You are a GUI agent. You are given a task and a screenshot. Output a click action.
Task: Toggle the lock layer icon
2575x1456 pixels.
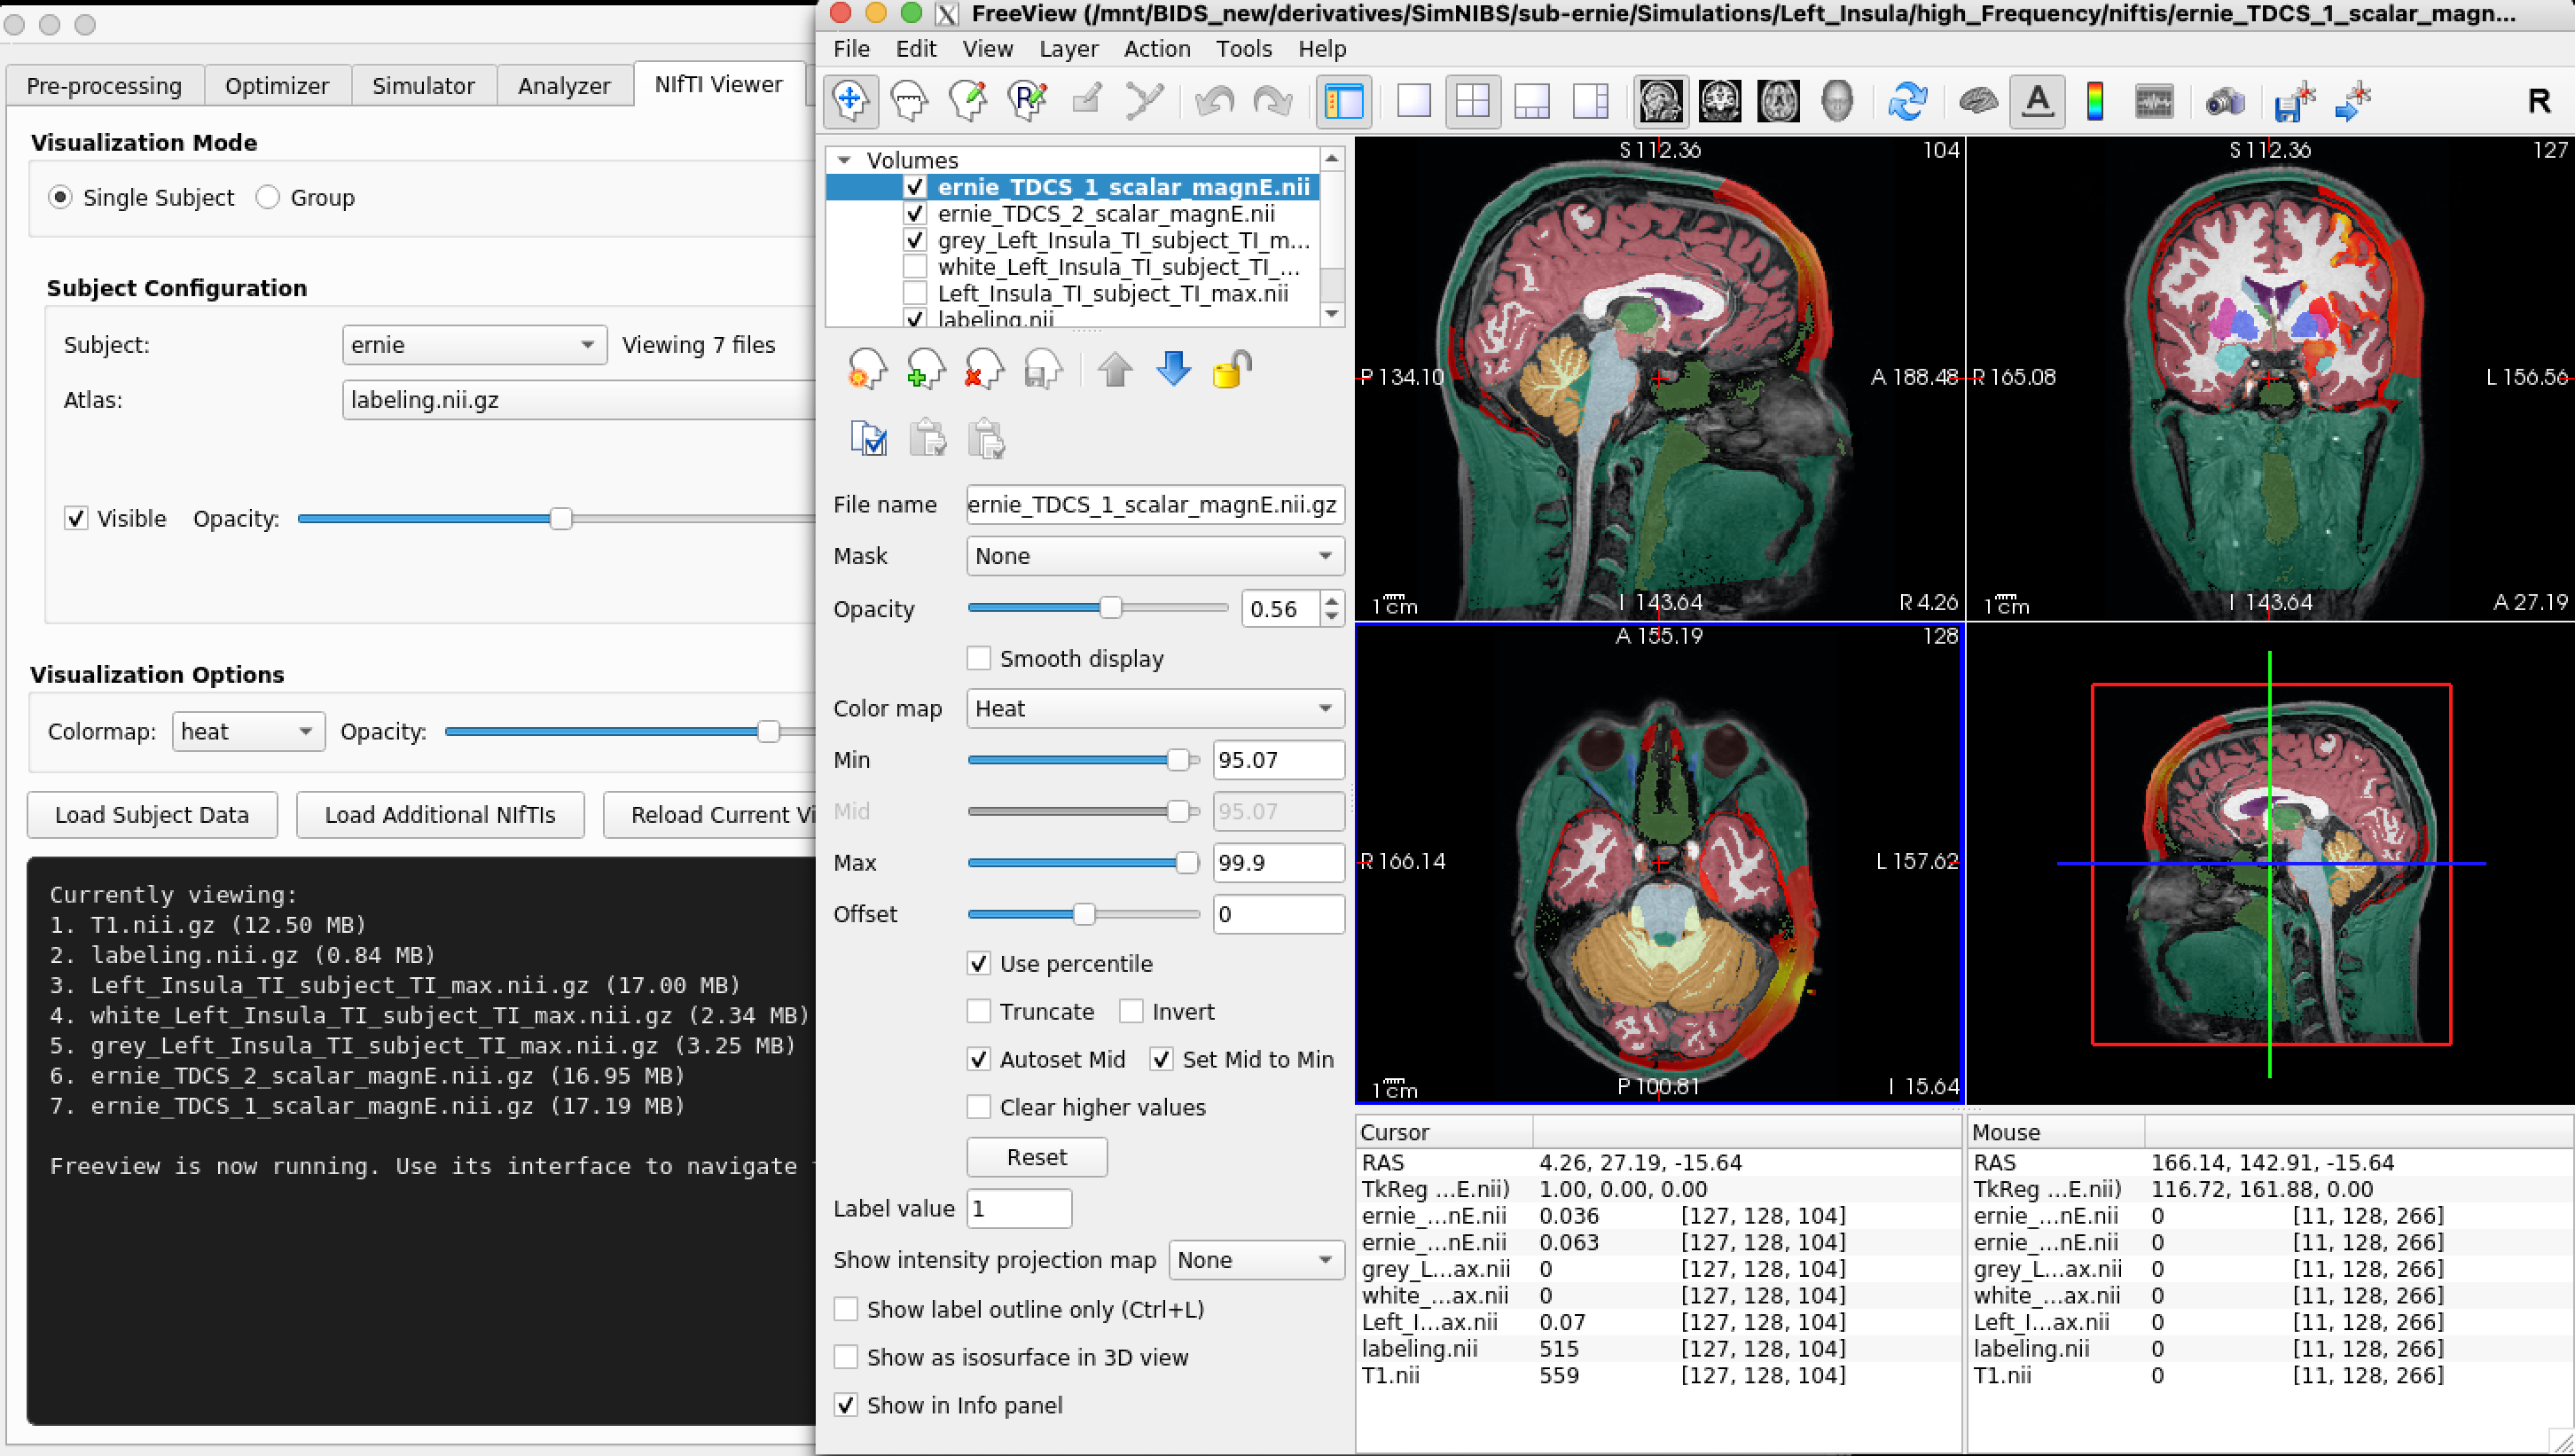point(1232,370)
